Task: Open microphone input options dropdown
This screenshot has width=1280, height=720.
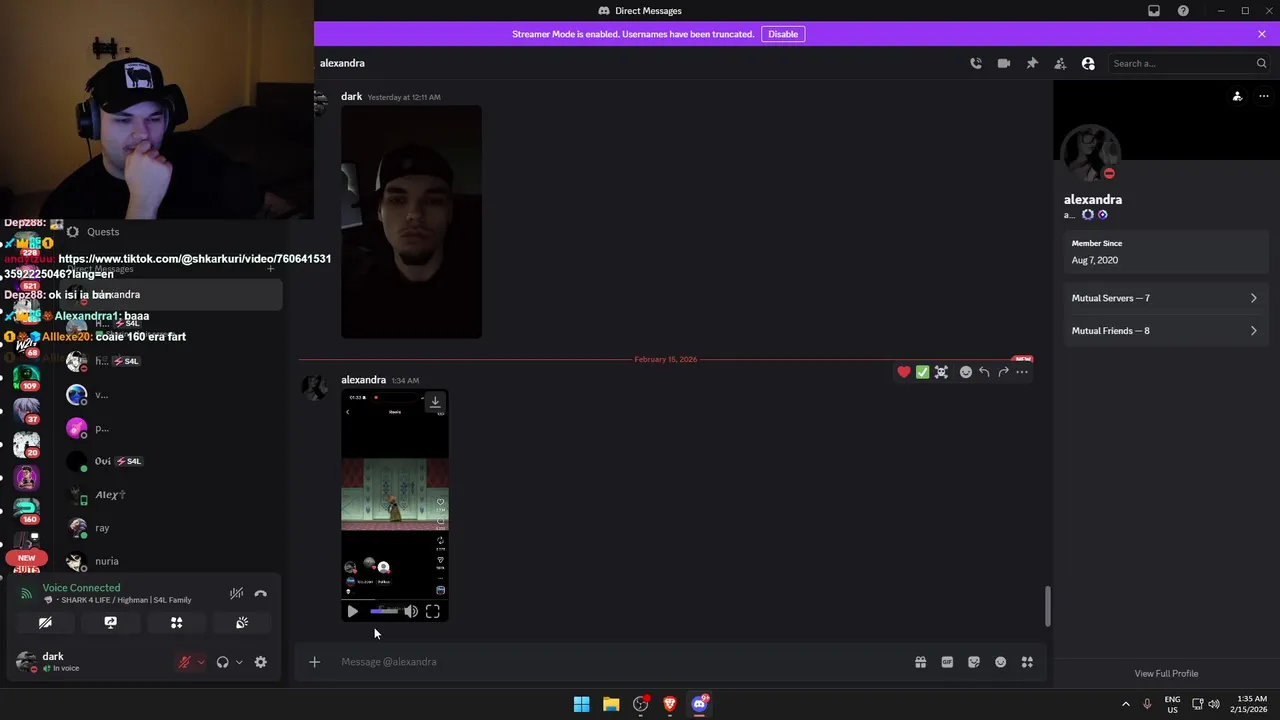Action: pos(201,662)
